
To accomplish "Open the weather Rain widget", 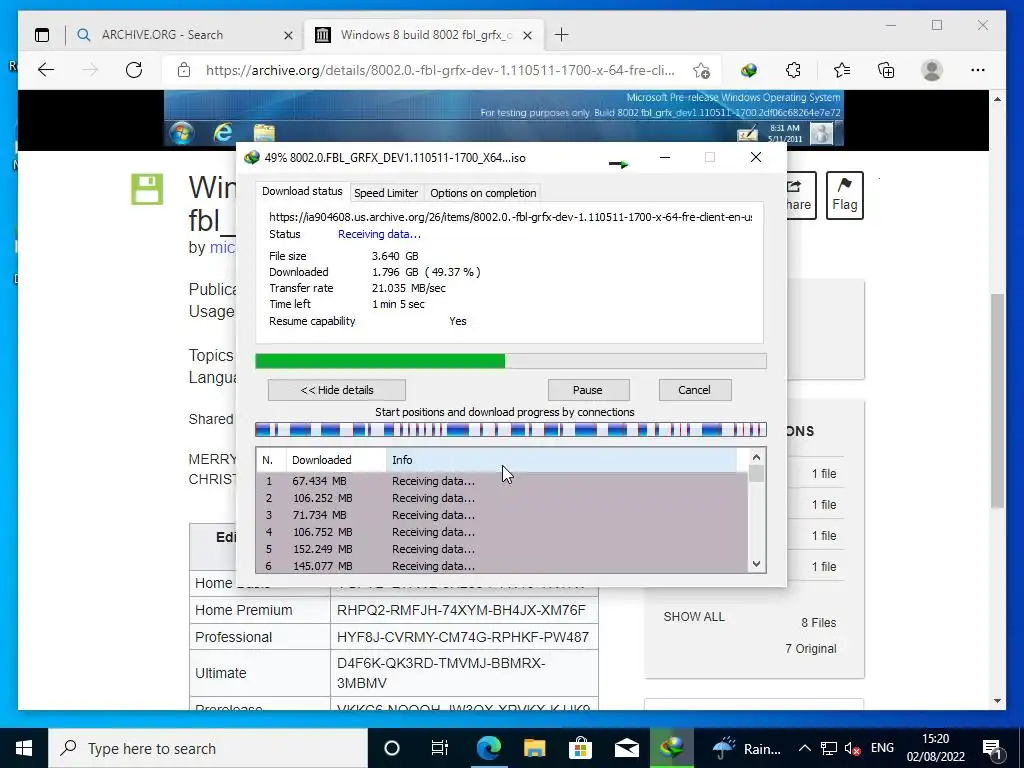I will pyautogui.click(x=746, y=748).
